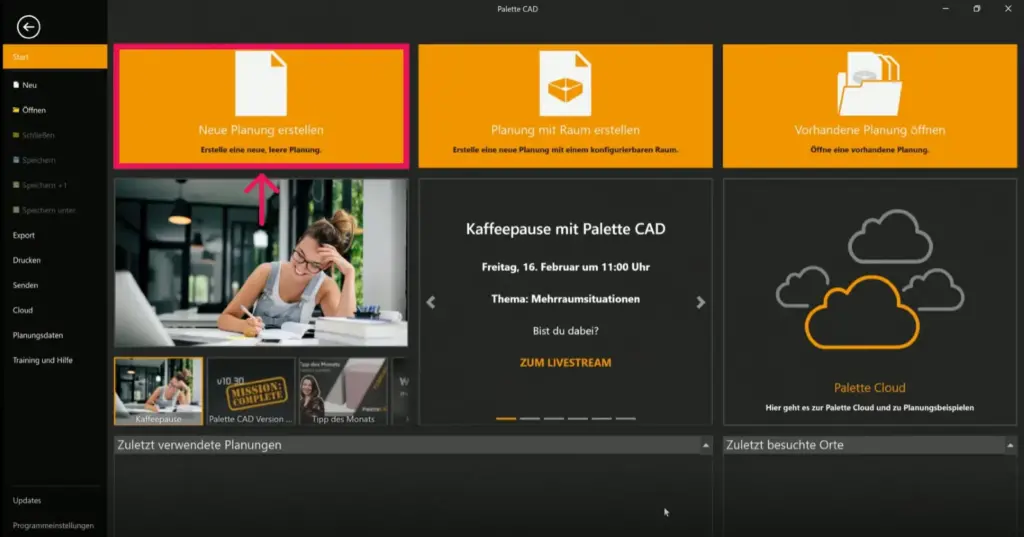This screenshot has height=537, width=1024.
Task: Go to previous news slide arrow
Action: click(x=431, y=302)
